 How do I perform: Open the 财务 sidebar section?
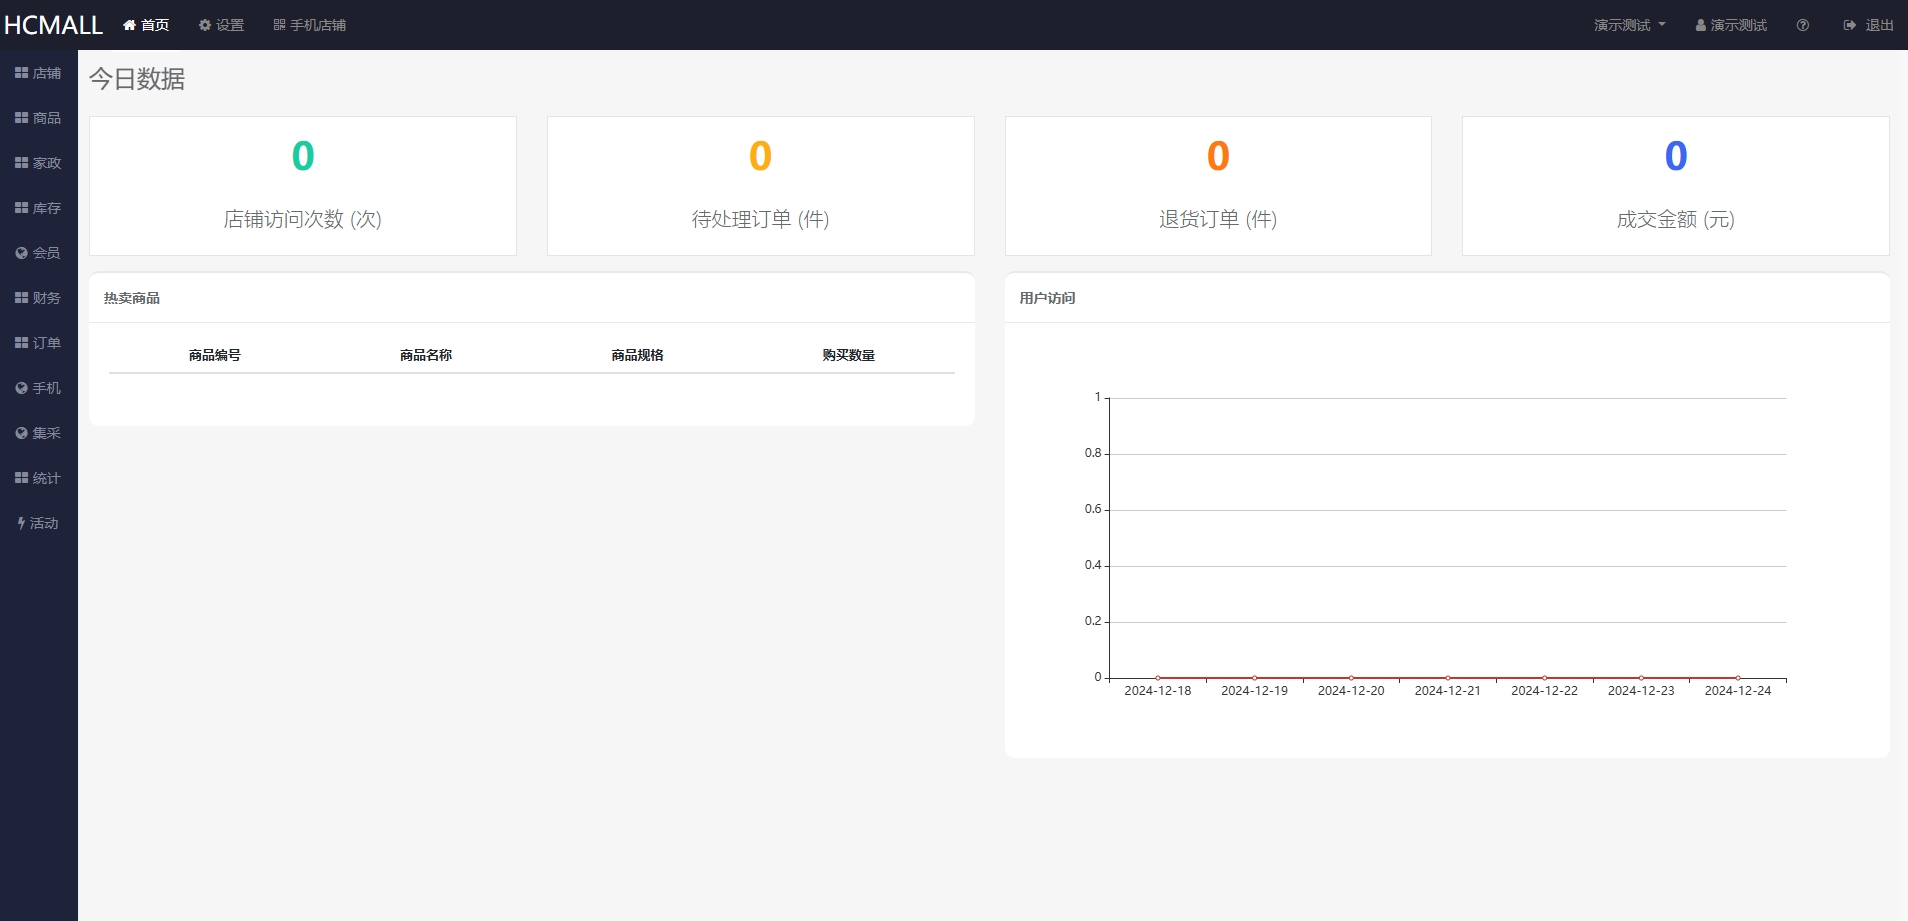tap(38, 298)
